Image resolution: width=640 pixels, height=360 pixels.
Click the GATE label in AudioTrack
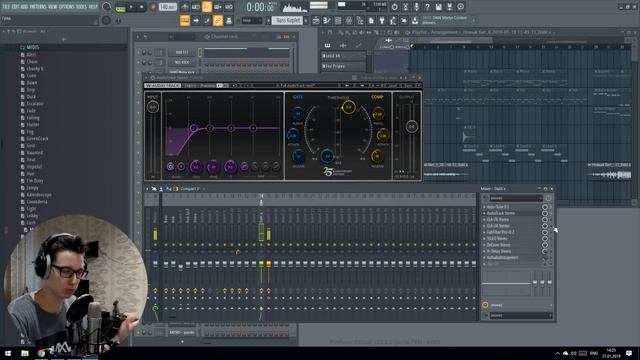pyautogui.click(x=298, y=97)
